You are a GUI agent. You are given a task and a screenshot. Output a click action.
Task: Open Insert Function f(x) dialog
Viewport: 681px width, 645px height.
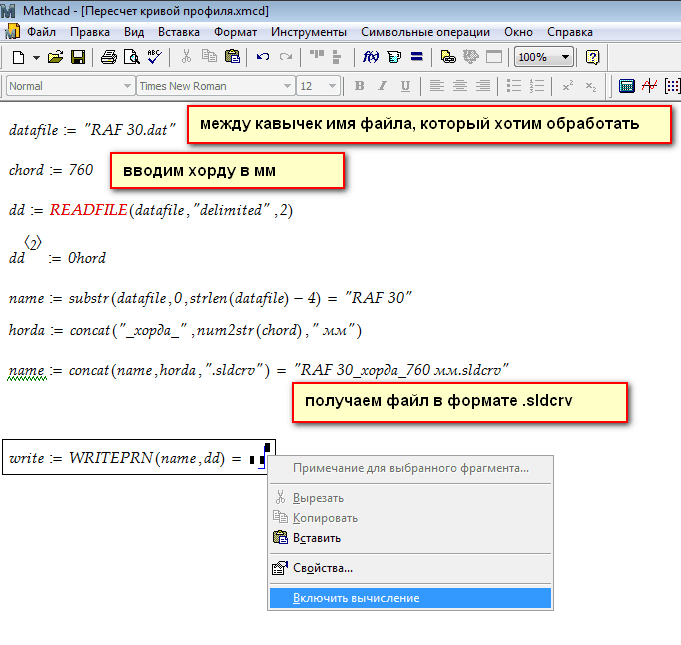(x=370, y=57)
